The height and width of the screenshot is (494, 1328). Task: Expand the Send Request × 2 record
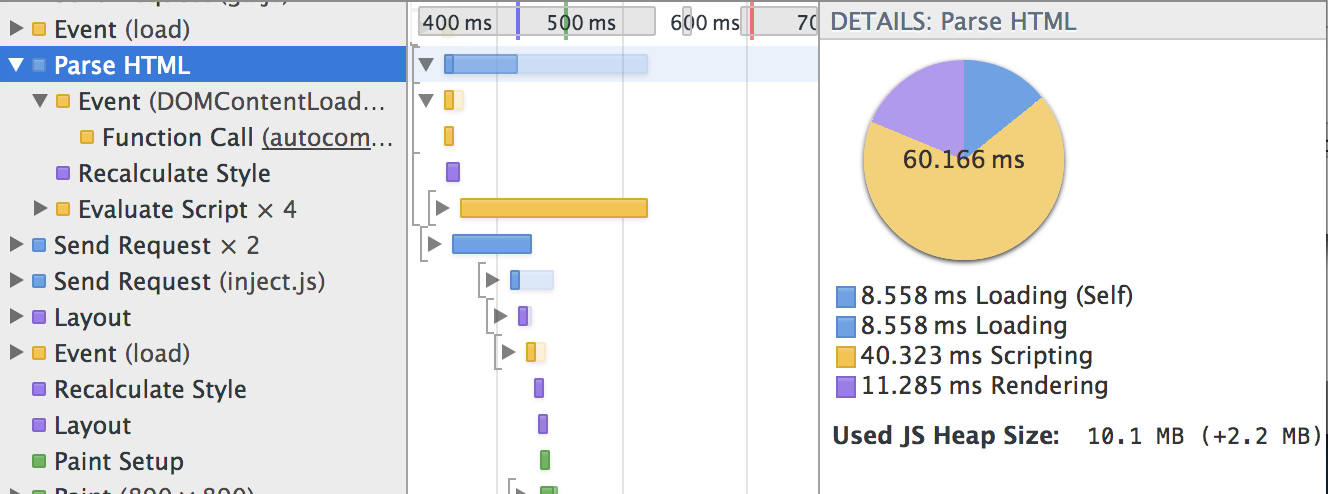point(16,246)
